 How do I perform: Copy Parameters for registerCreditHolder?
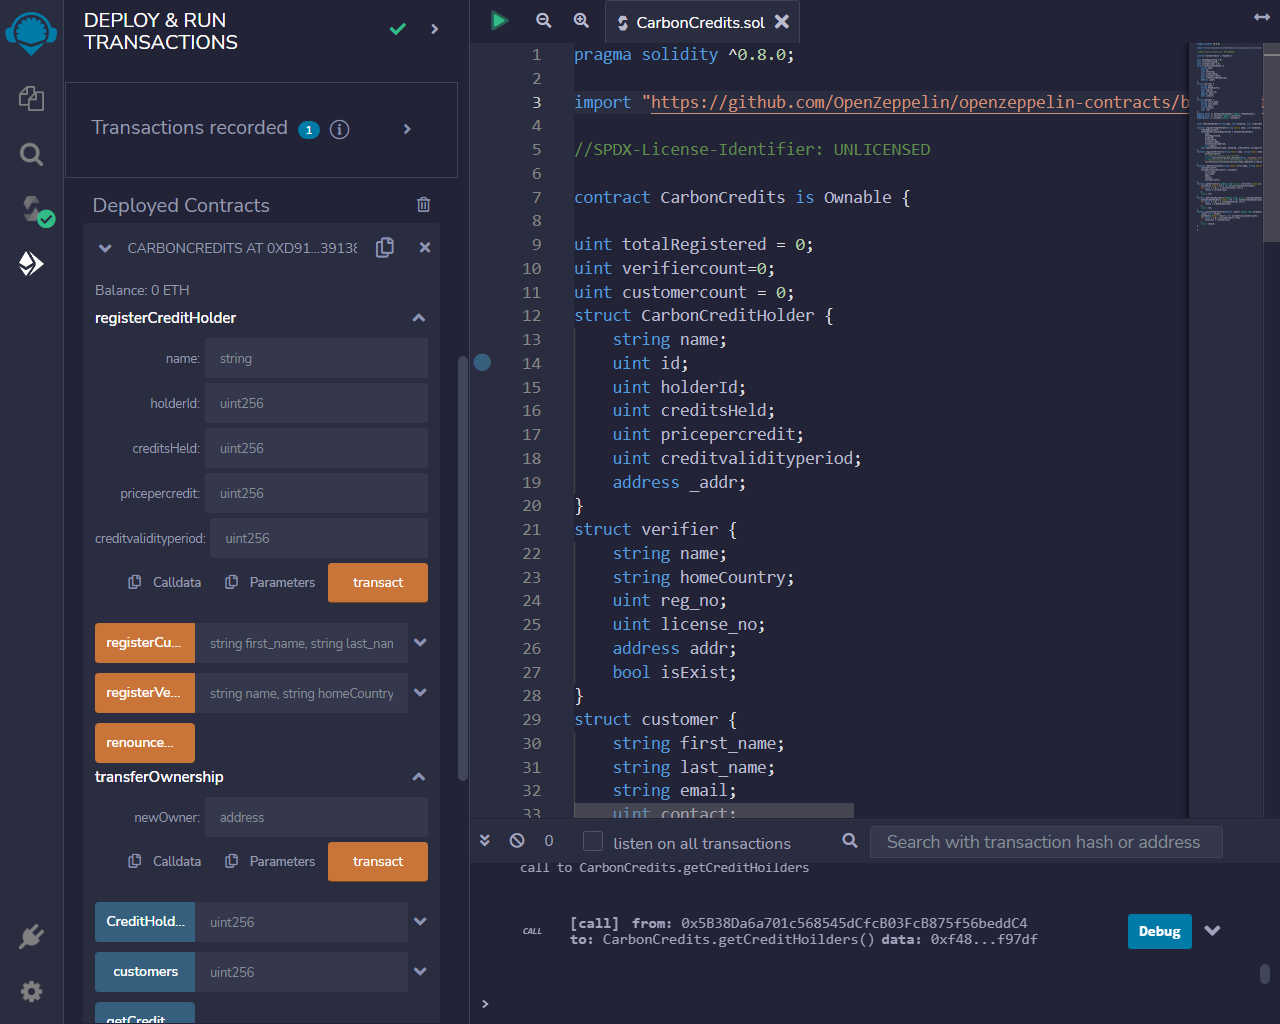pyautogui.click(x=270, y=582)
